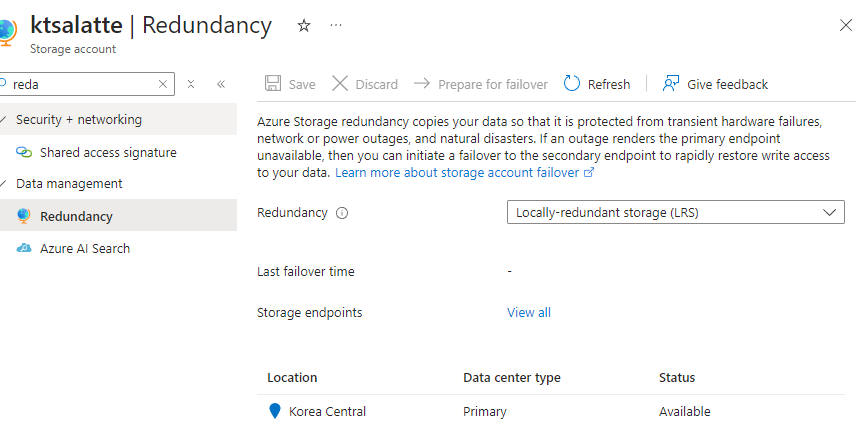856x423 pixels.
Task: Open Shared access signature menu item
Action: pyautogui.click(x=118, y=152)
